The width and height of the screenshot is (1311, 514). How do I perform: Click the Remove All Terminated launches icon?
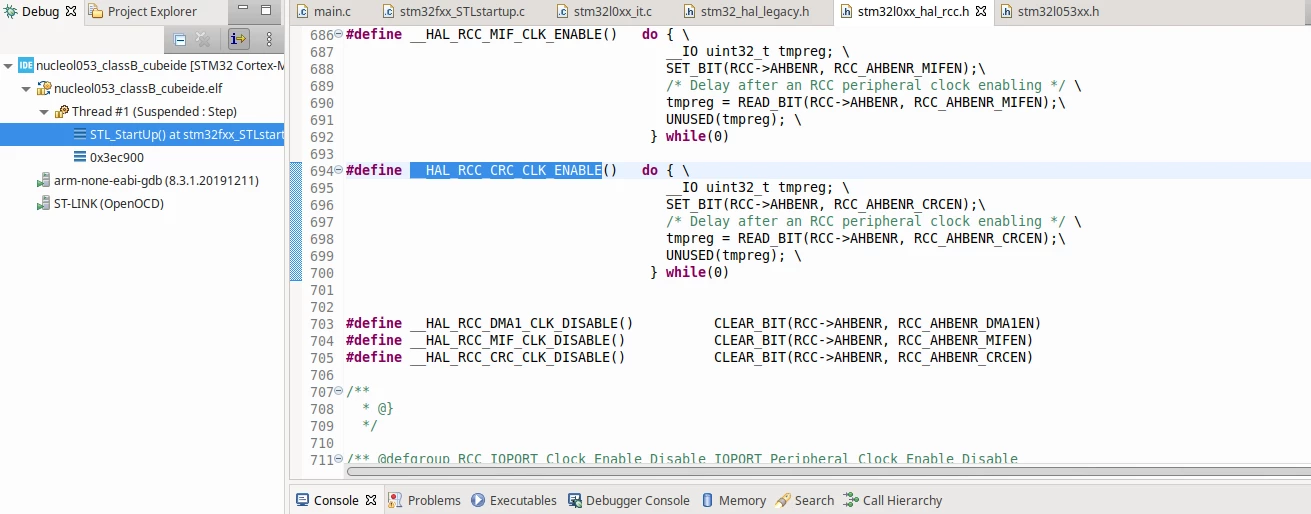[203, 40]
